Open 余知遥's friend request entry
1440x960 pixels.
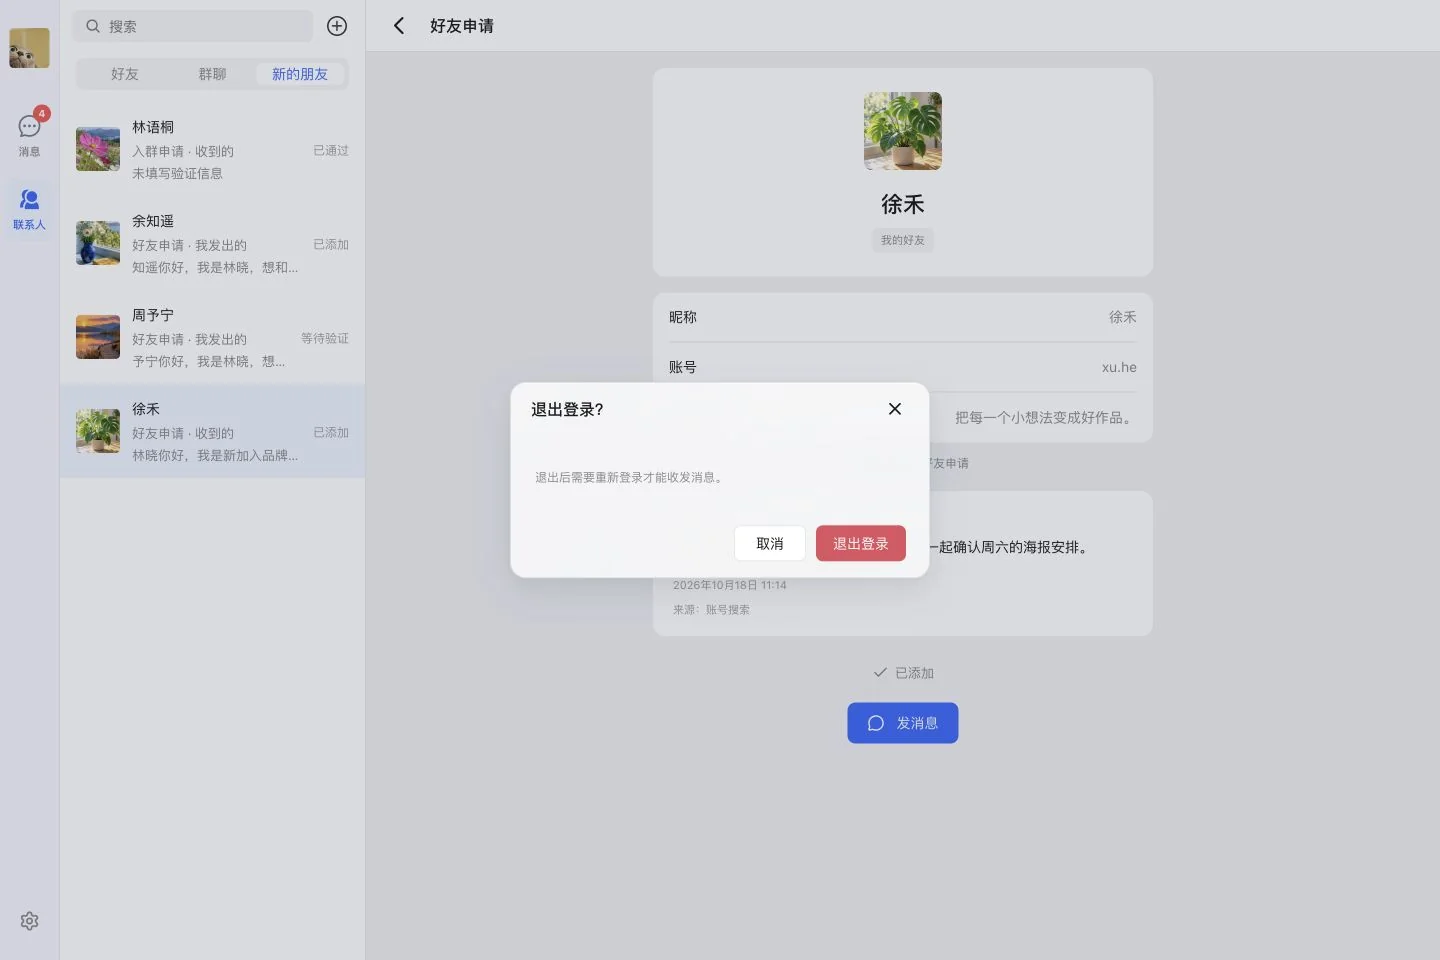[x=212, y=243]
